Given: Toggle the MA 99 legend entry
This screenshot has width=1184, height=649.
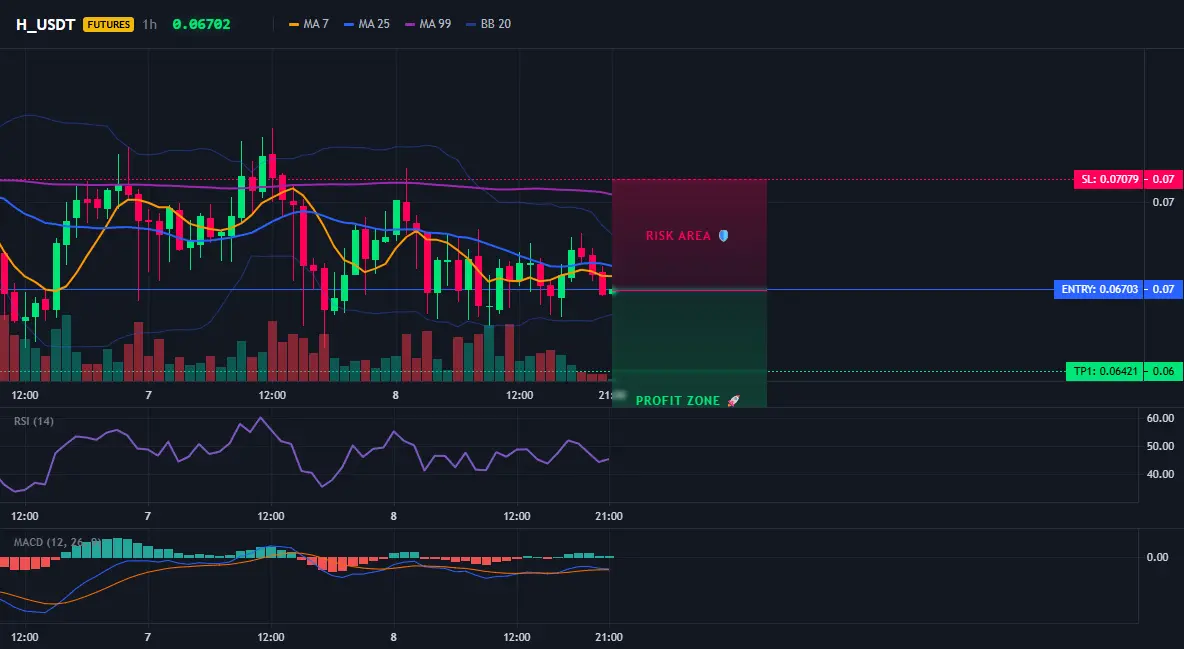Looking at the screenshot, I should point(428,24).
